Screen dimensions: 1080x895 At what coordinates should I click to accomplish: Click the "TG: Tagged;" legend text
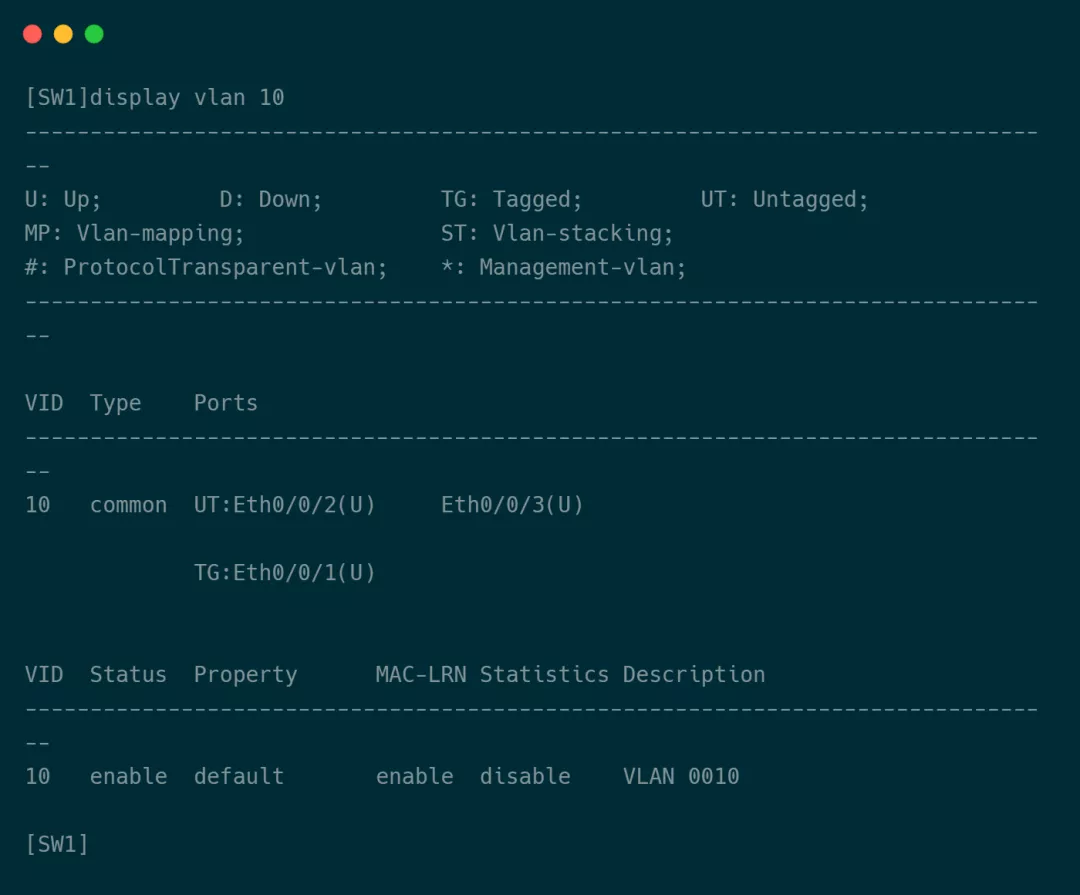[511, 200]
